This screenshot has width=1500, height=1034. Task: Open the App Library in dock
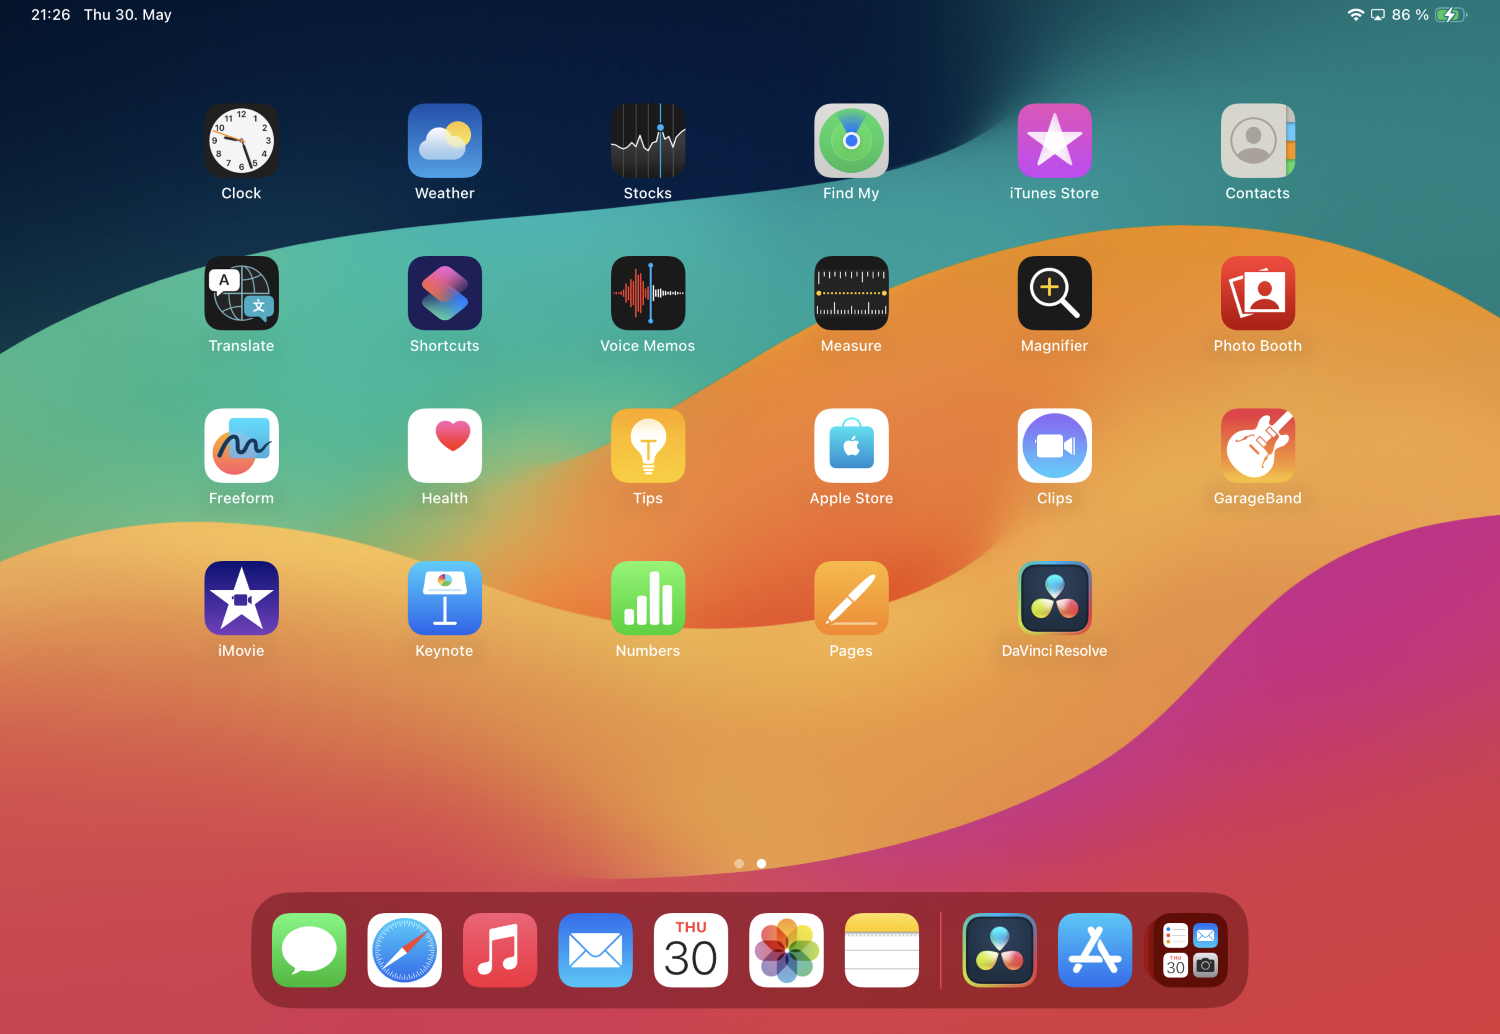click(x=1190, y=950)
